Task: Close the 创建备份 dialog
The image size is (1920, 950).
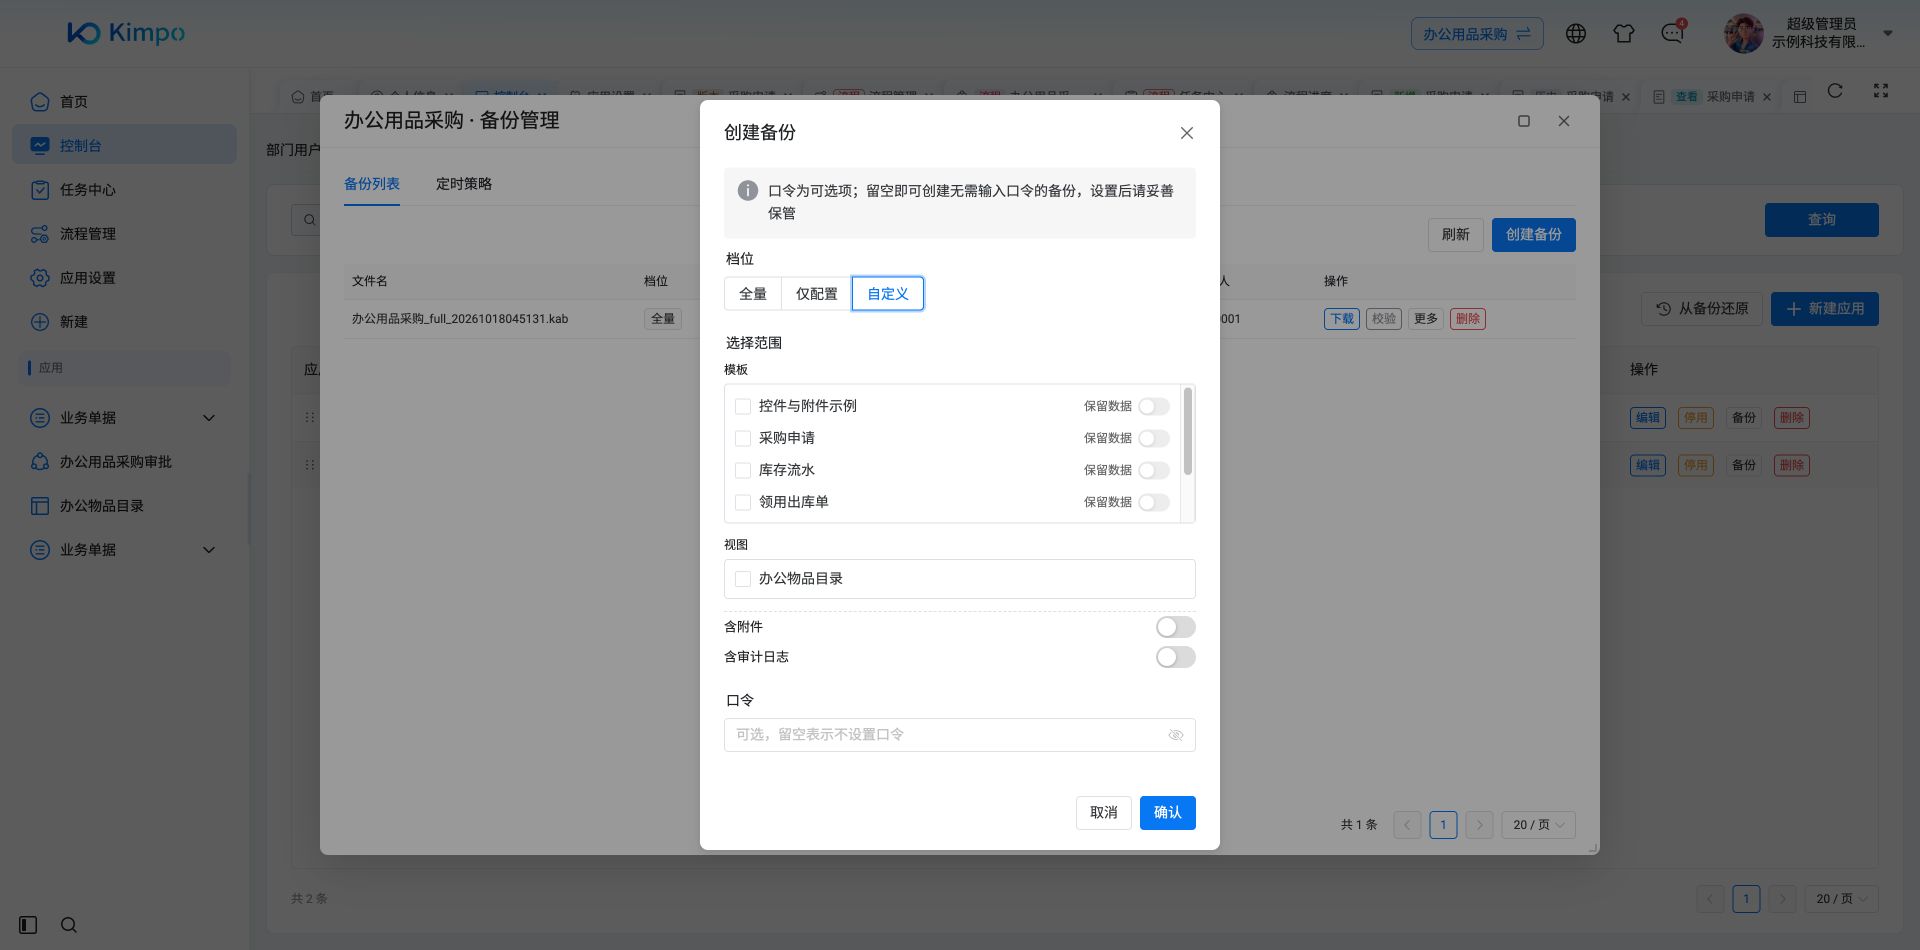Action: coord(1187,133)
